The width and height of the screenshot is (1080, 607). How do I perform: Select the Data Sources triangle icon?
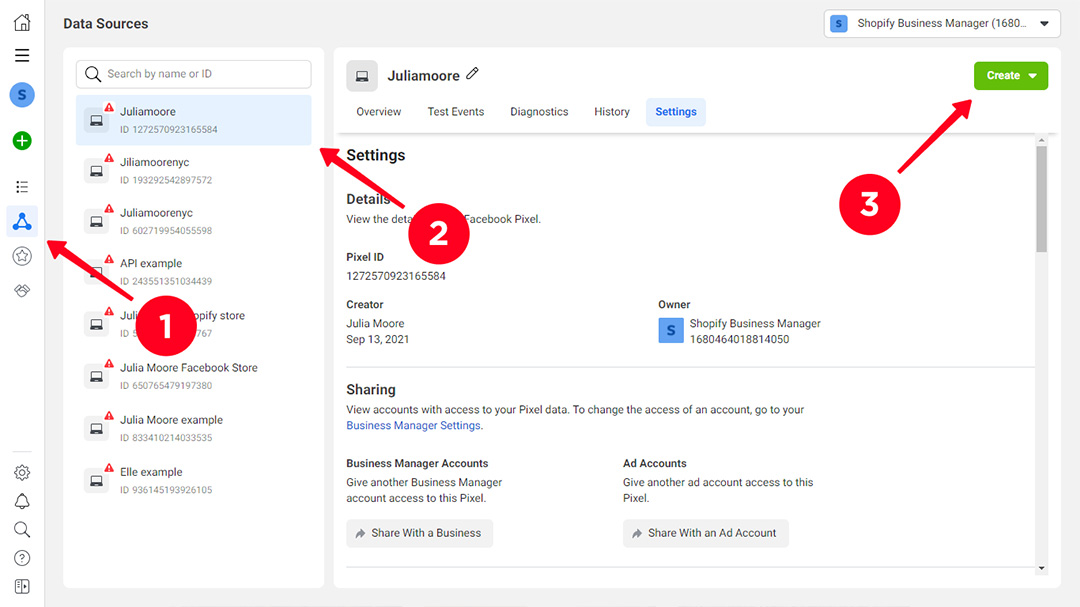point(22,221)
